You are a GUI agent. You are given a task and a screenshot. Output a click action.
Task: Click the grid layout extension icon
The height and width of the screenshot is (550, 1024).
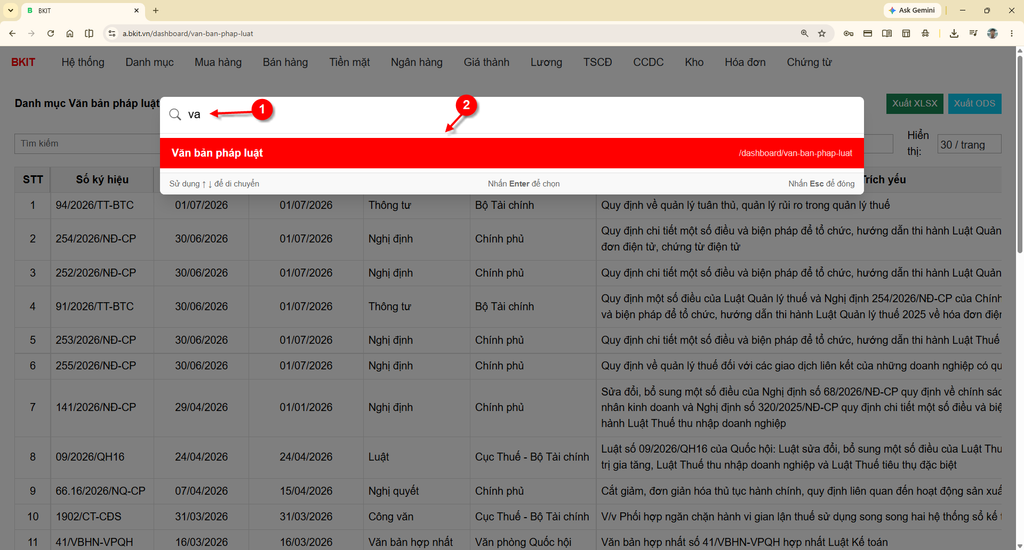[x=906, y=33]
